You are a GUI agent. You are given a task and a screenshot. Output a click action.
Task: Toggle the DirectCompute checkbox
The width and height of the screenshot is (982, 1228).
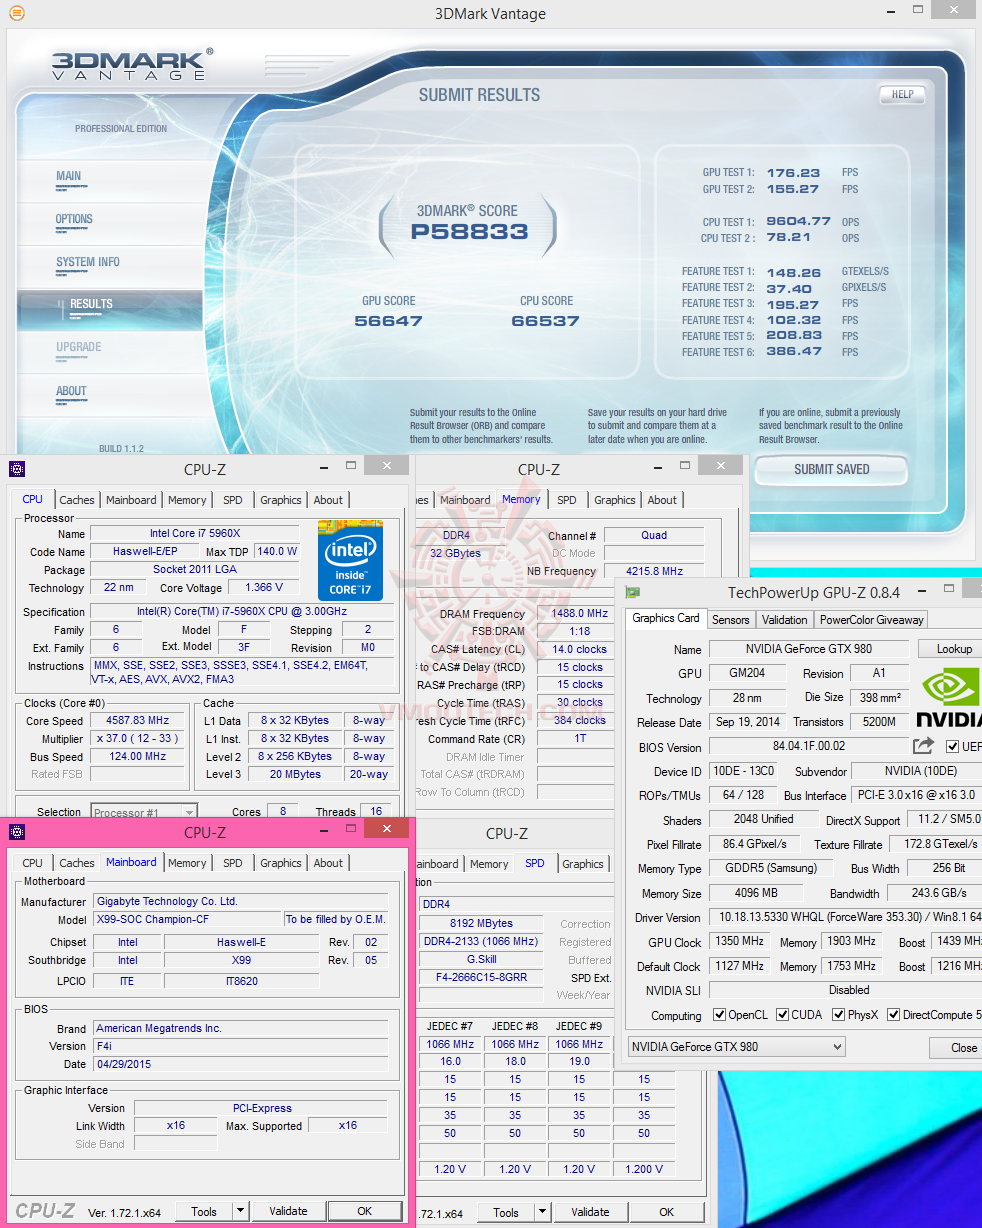coord(894,1015)
